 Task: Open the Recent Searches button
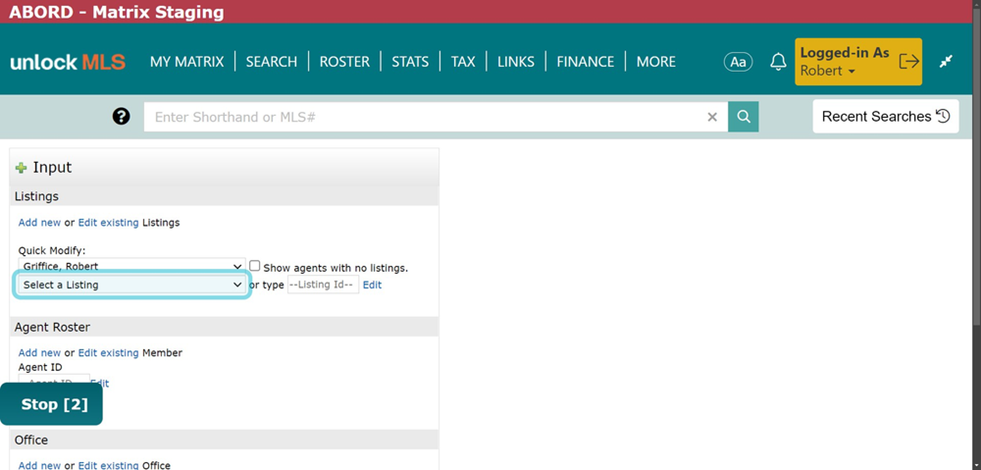coord(885,116)
